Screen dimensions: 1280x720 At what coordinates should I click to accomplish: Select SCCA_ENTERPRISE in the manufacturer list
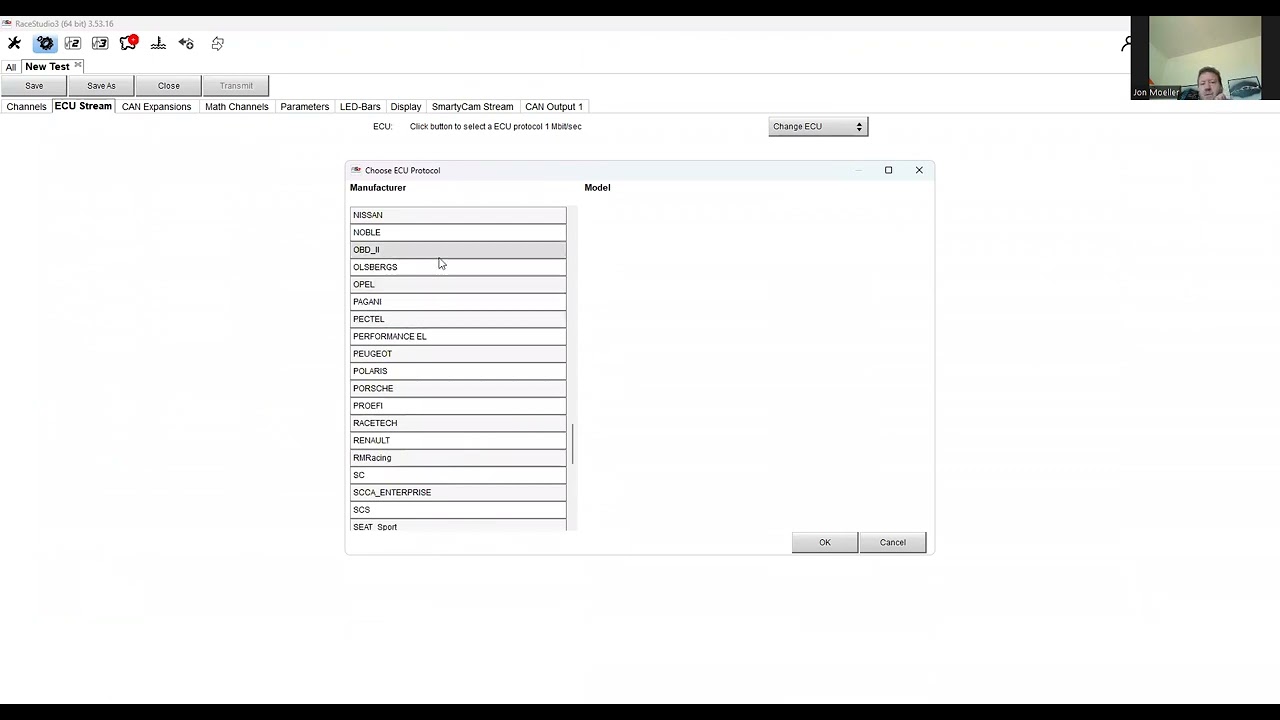(x=458, y=492)
